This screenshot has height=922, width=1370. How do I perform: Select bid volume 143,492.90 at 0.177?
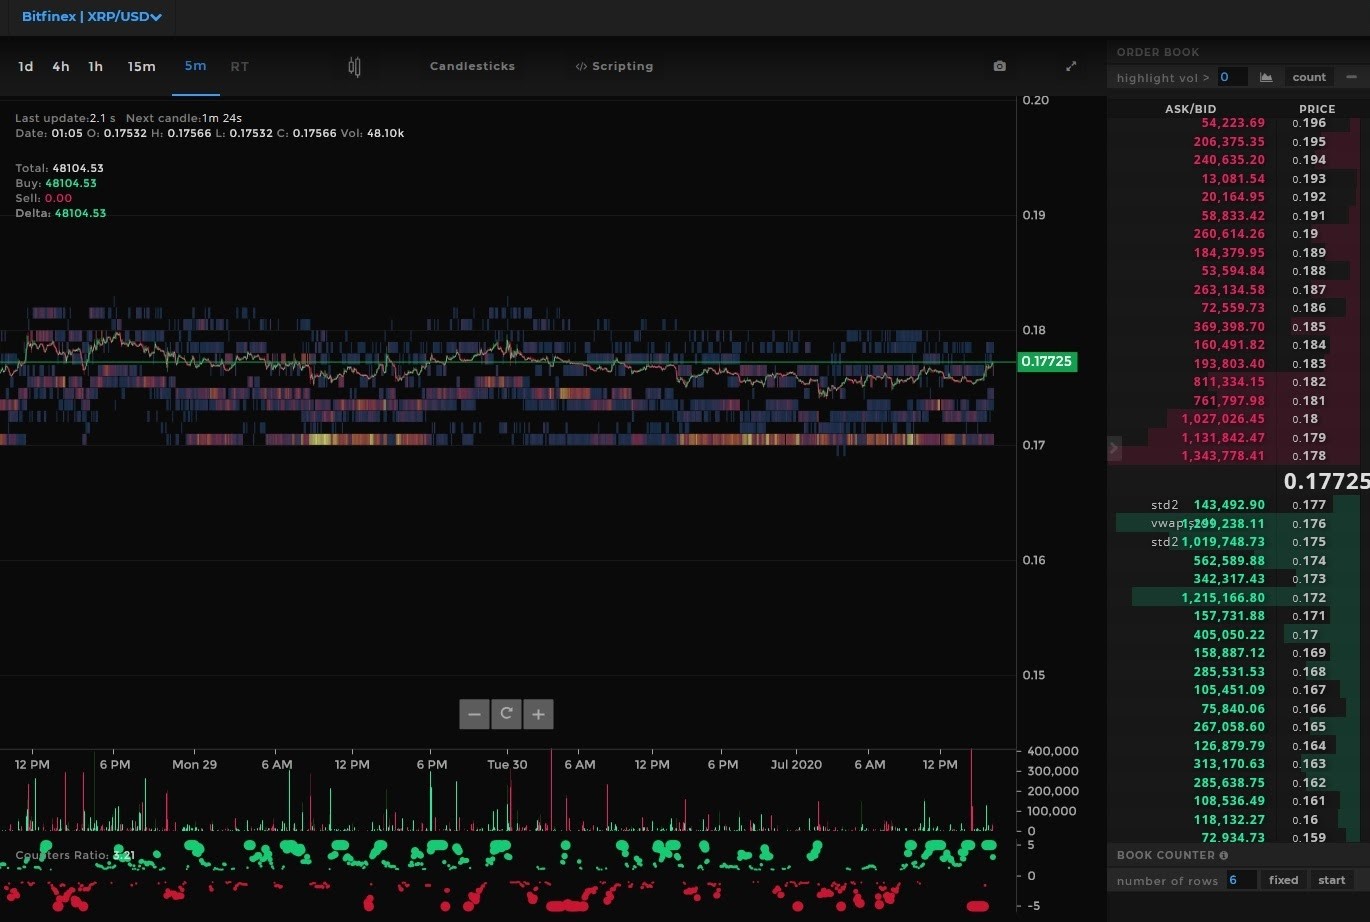pyautogui.click(x=1229, y=505)
